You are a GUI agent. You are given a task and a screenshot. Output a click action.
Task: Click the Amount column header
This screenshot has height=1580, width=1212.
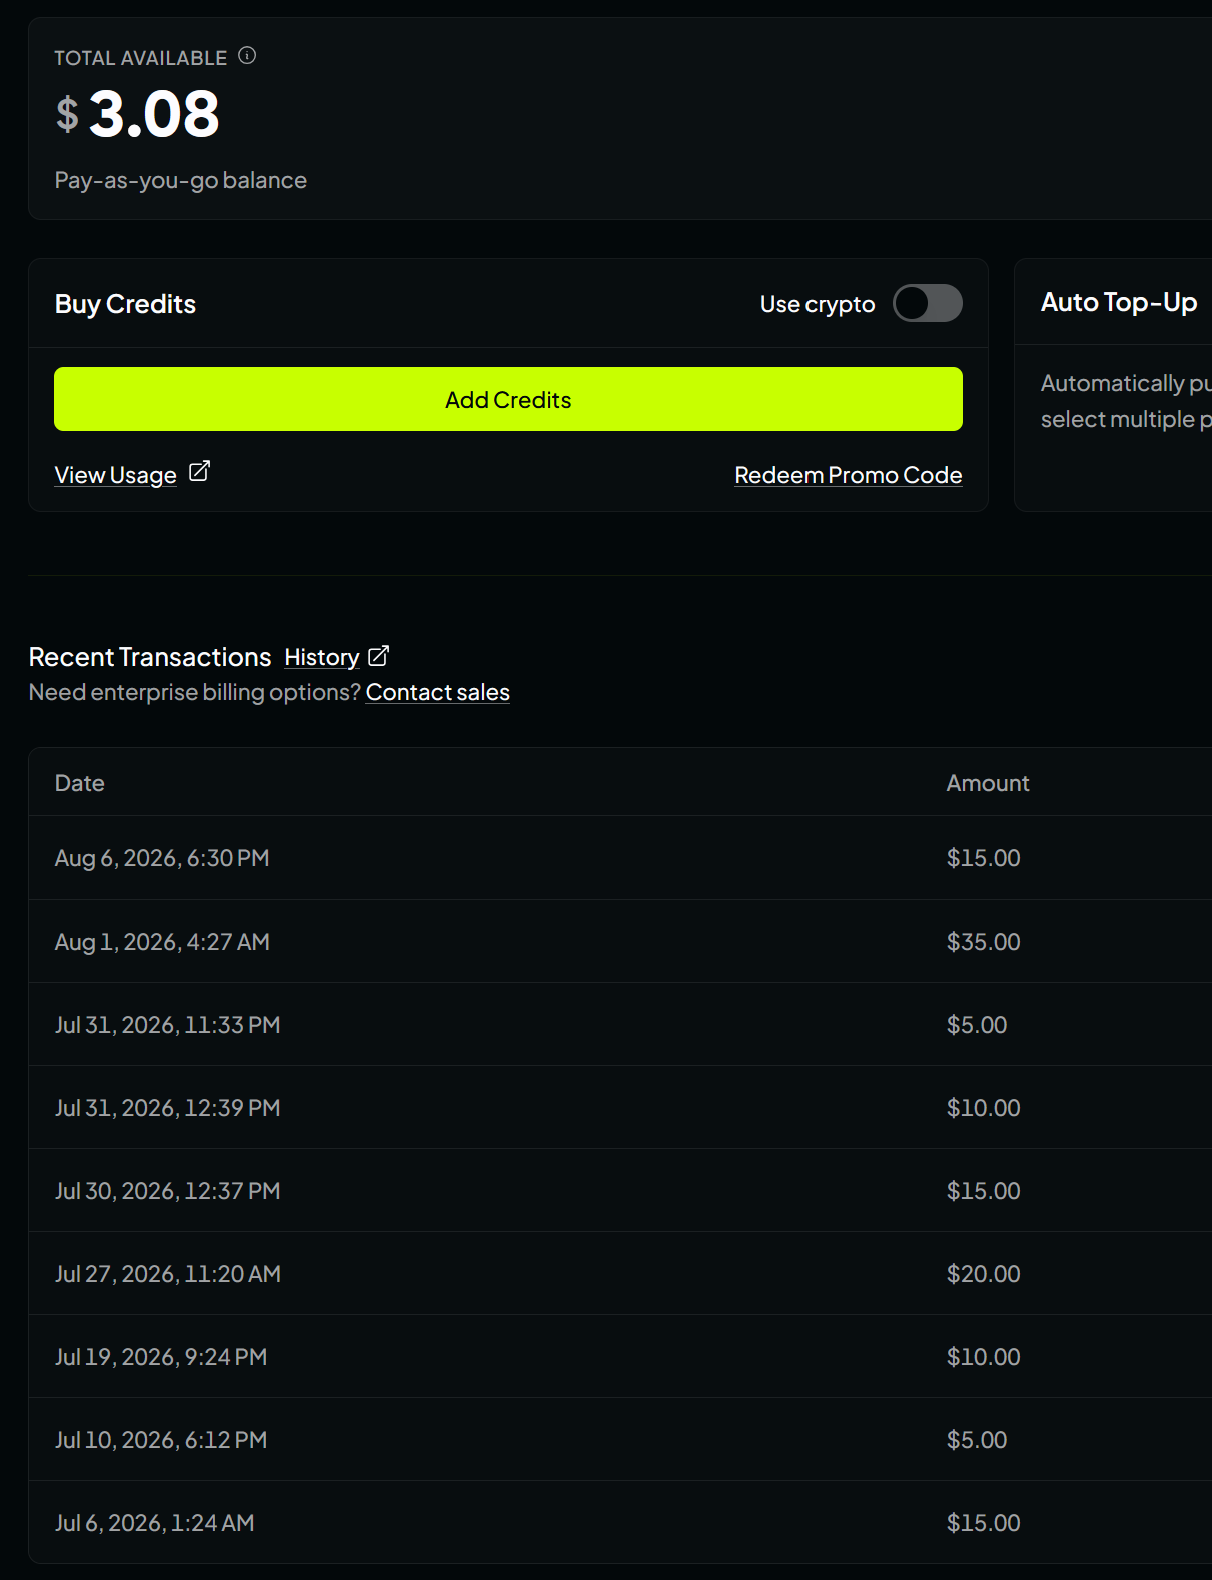tap(988, 783)
